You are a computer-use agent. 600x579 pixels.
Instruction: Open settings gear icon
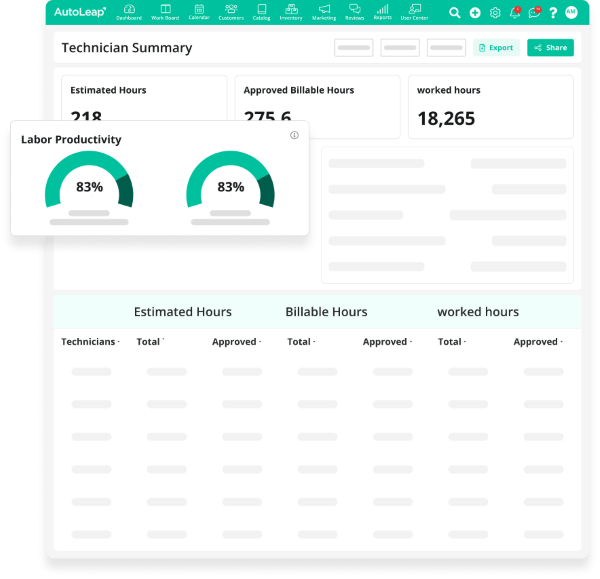[x=495, y=13]
